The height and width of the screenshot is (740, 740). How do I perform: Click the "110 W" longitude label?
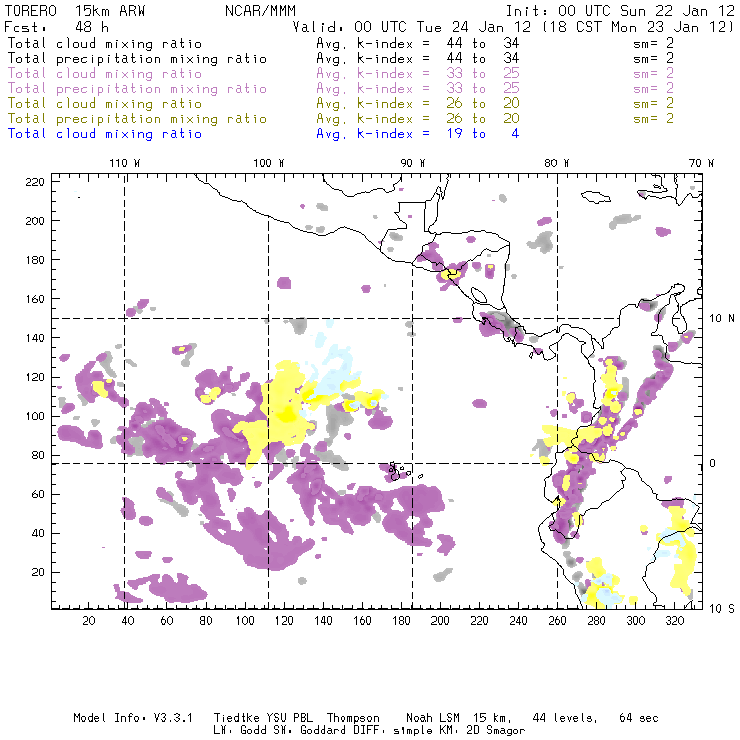tap(125, 163)
